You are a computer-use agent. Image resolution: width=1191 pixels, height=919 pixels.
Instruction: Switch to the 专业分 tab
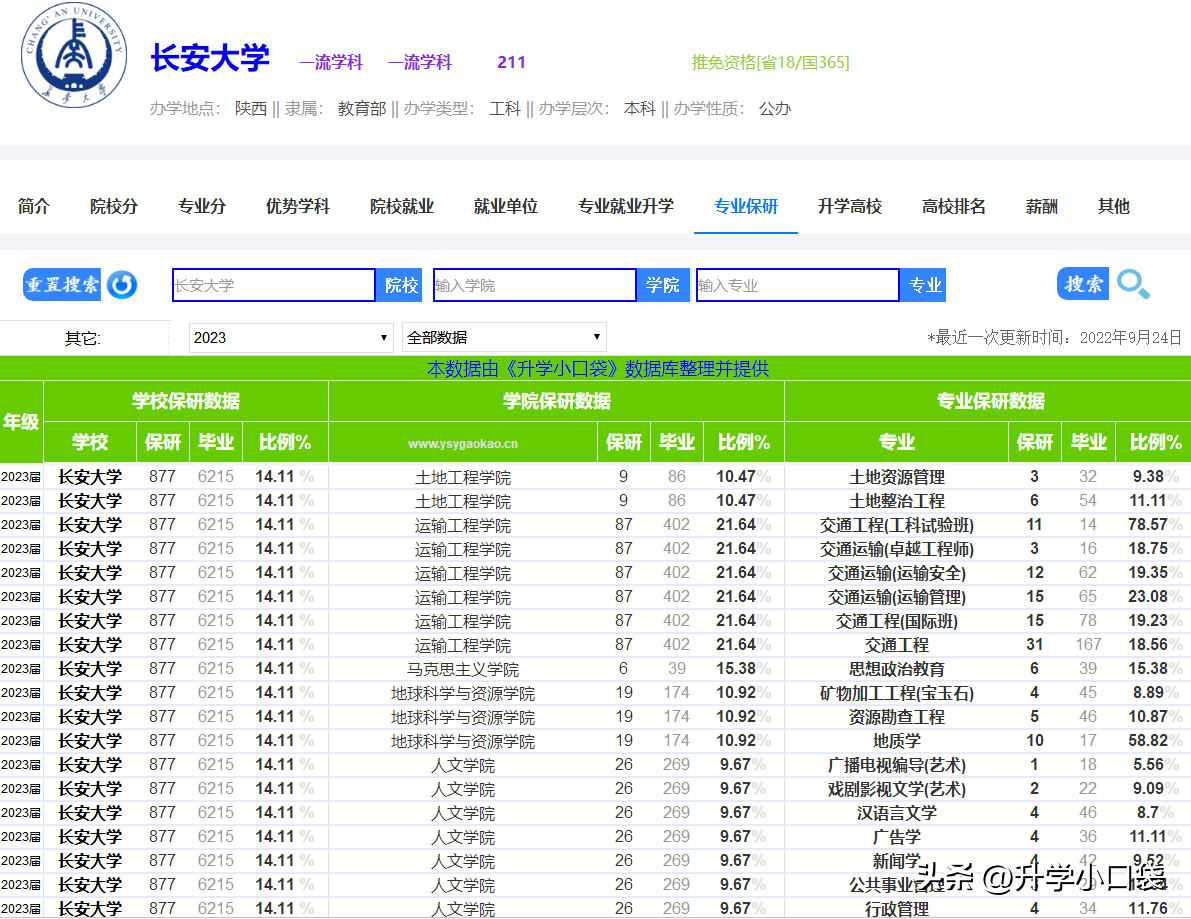201,206
